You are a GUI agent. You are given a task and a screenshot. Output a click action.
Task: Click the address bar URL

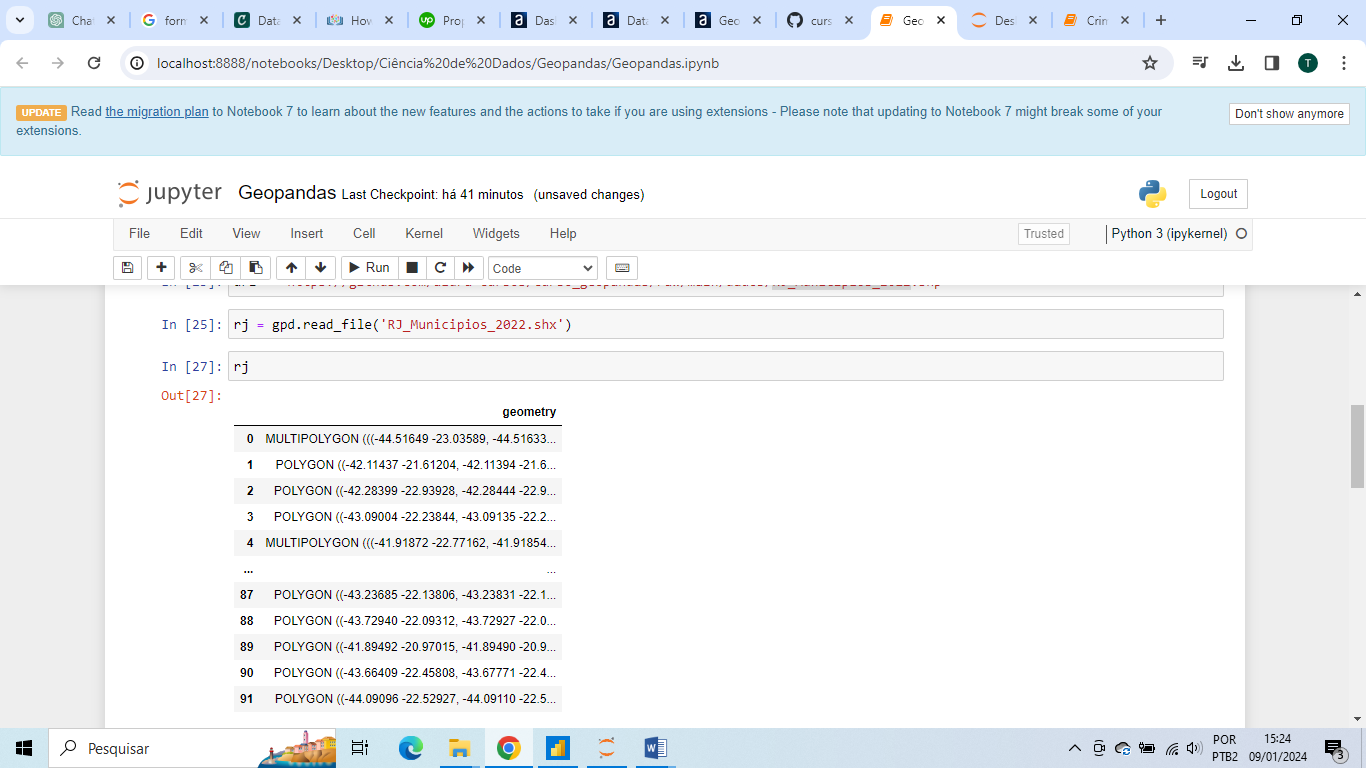click(x=438, y=64)
